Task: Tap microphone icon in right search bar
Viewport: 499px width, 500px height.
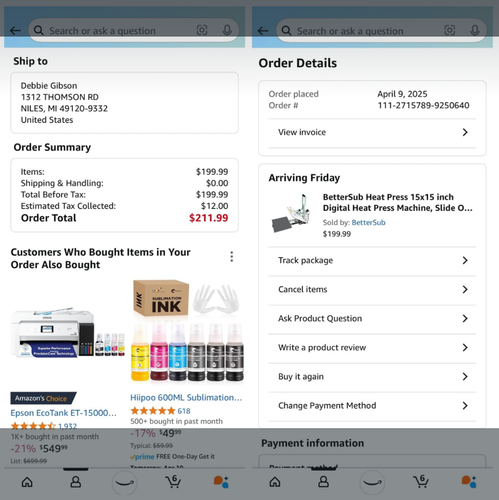Action: [x=475, y=31]
